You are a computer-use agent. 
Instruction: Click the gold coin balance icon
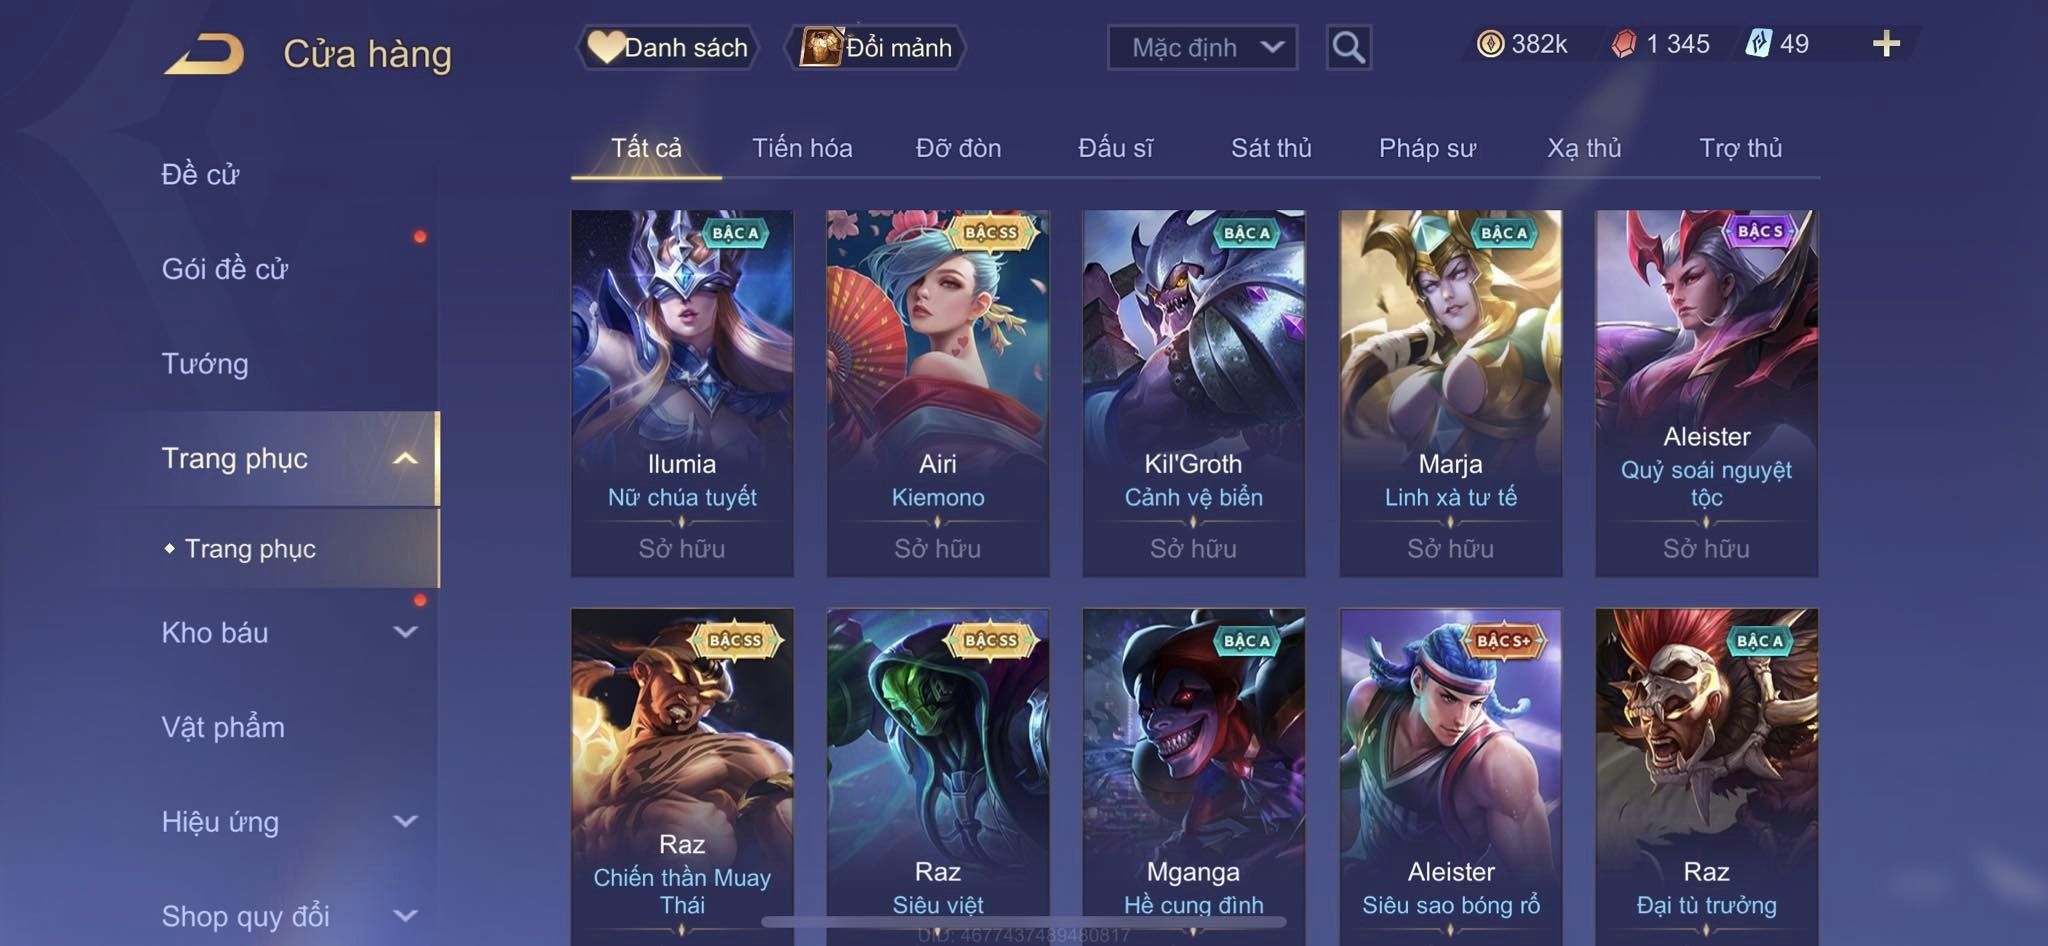pos(1490,44)
